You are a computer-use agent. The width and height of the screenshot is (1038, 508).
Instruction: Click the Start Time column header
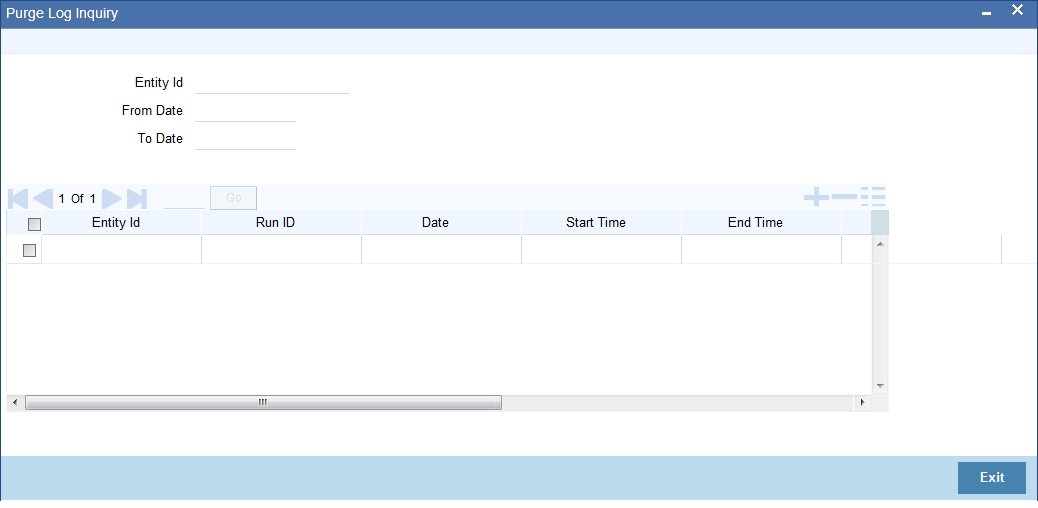coord(596,223)
